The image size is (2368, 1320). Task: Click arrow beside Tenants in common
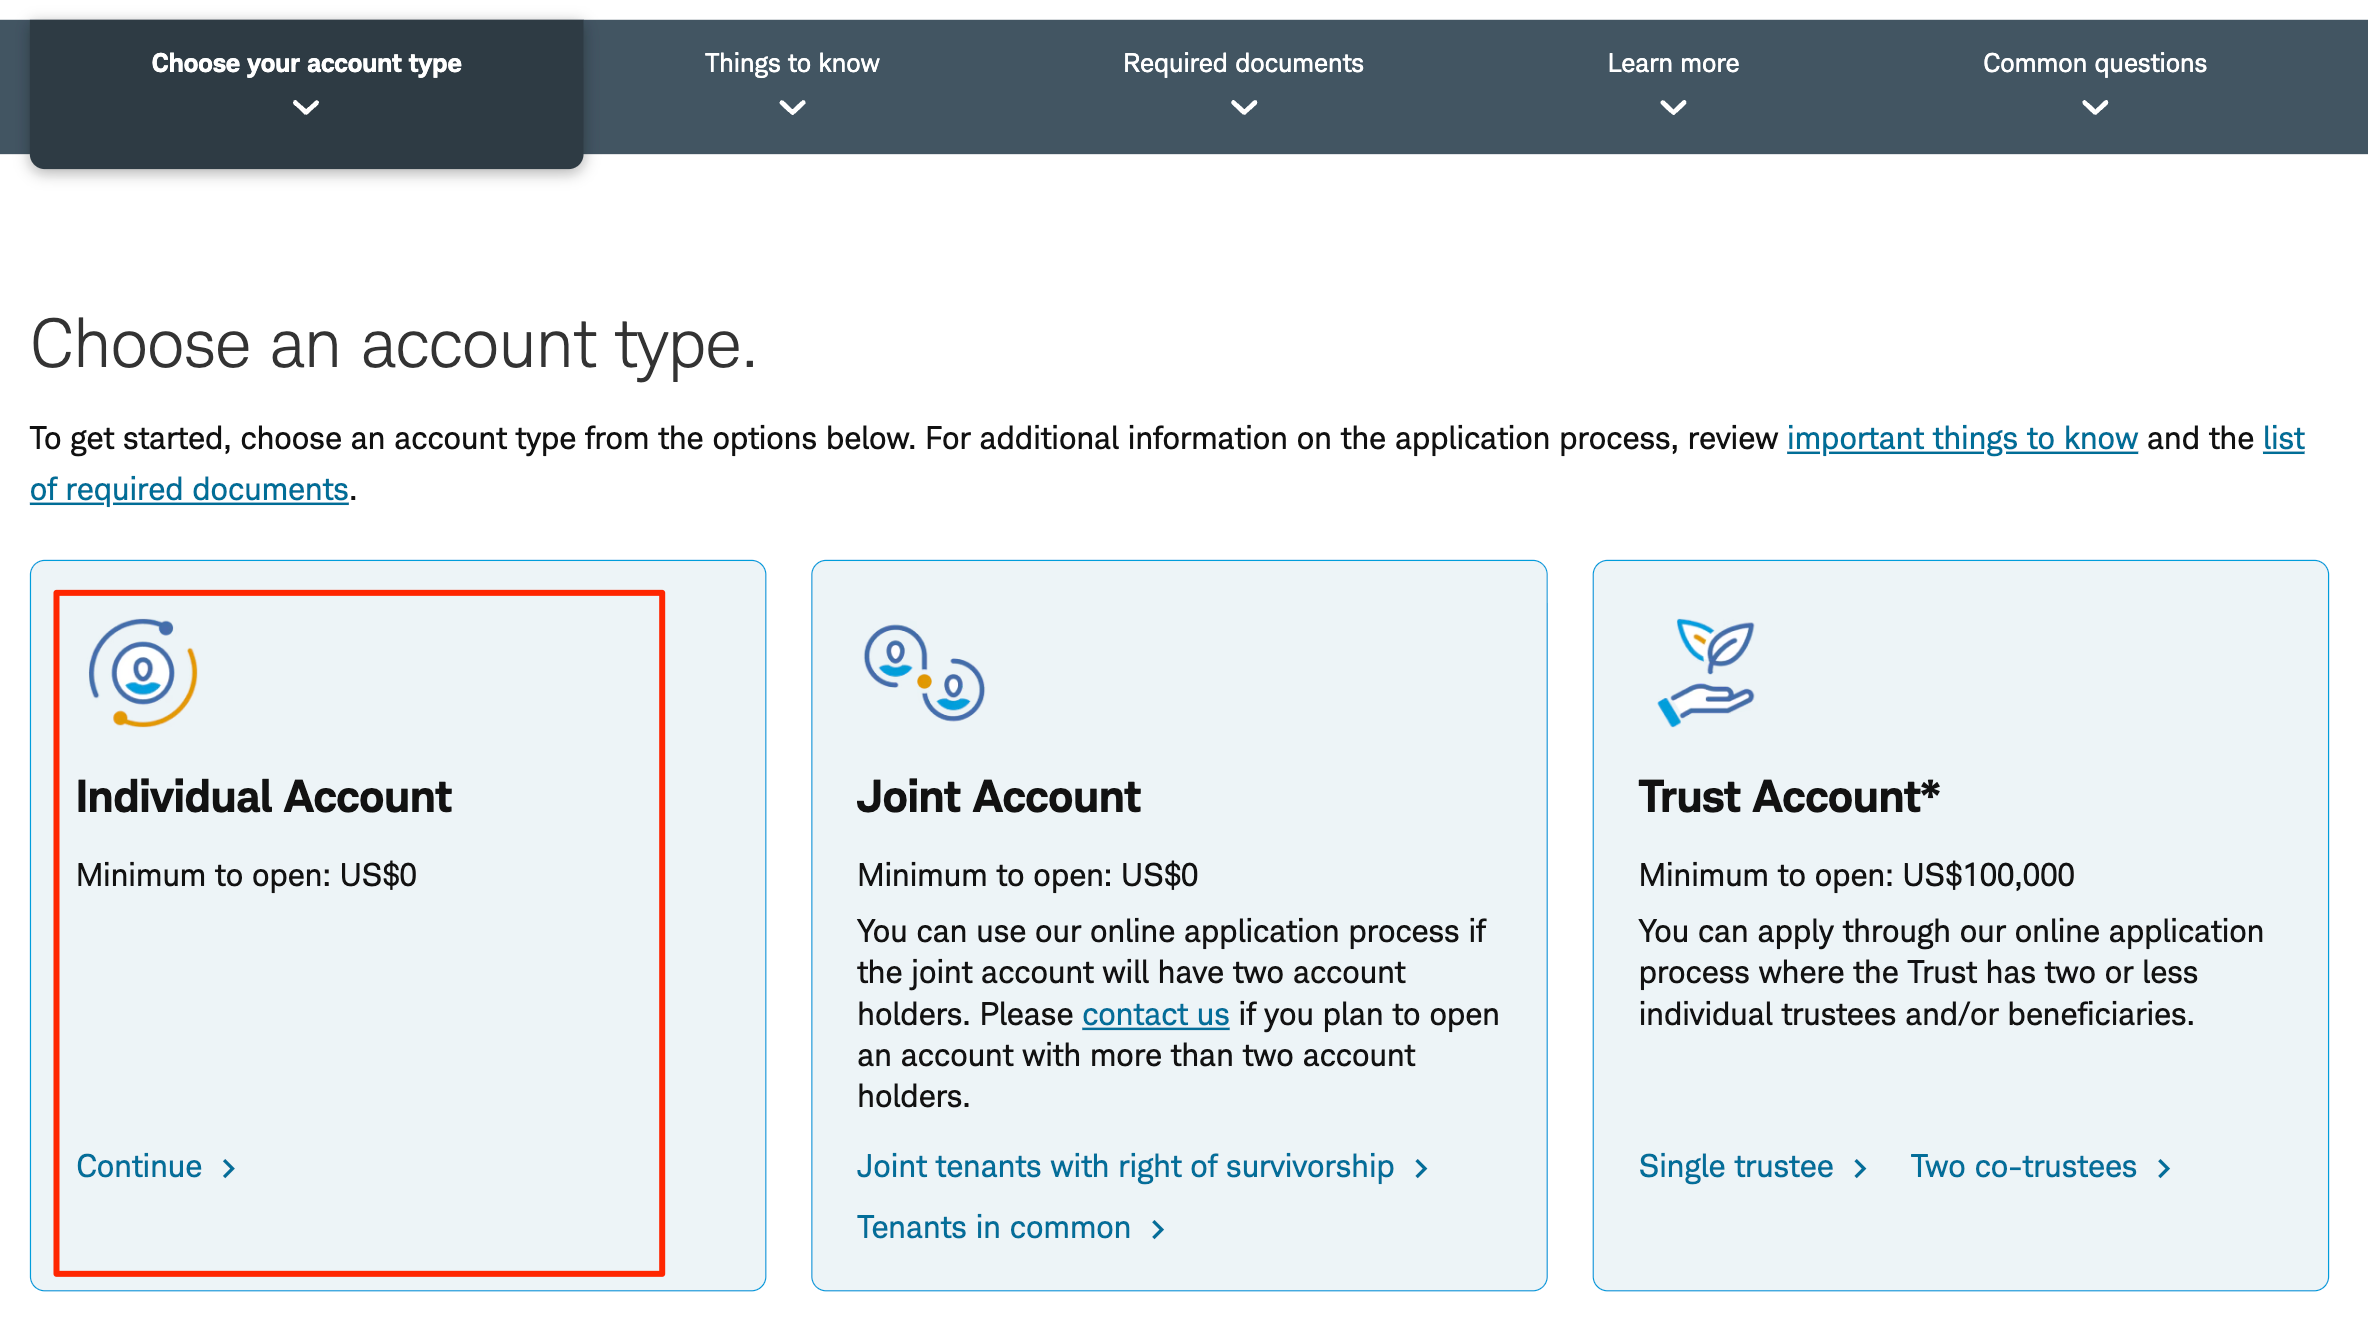(1158, 1229)
